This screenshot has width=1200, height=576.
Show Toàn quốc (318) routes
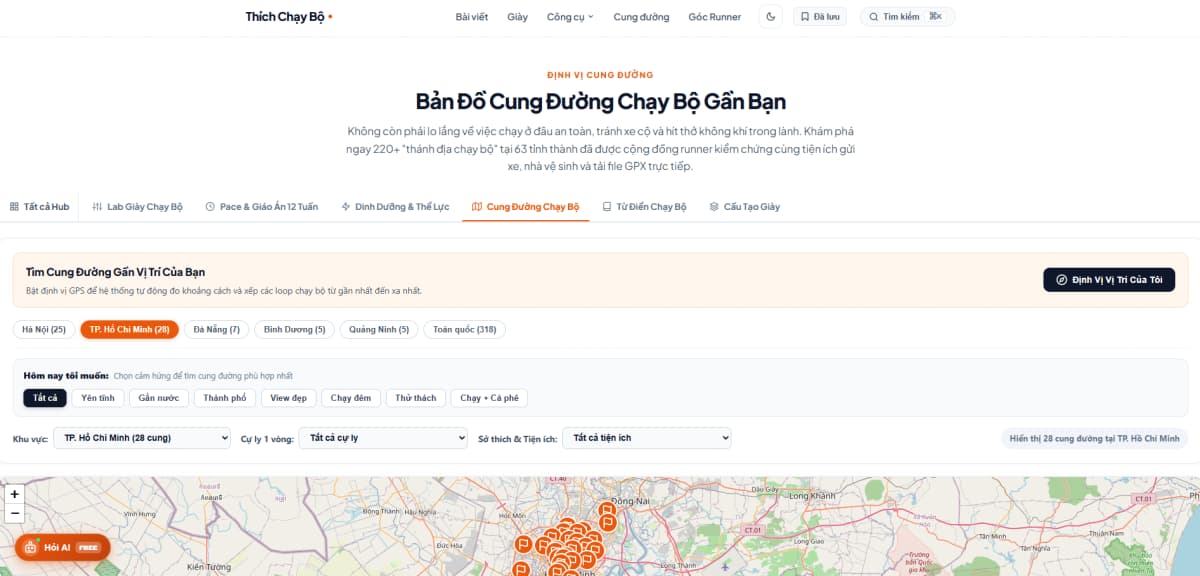(x=465, y=329)
